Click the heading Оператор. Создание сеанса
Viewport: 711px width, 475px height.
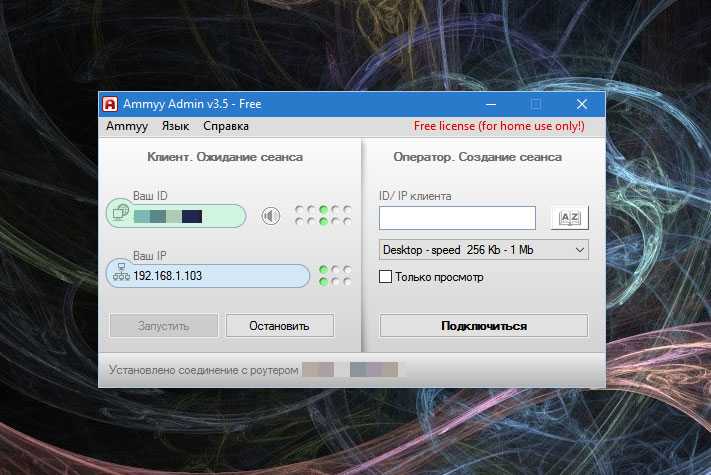(x=477, y=157)
